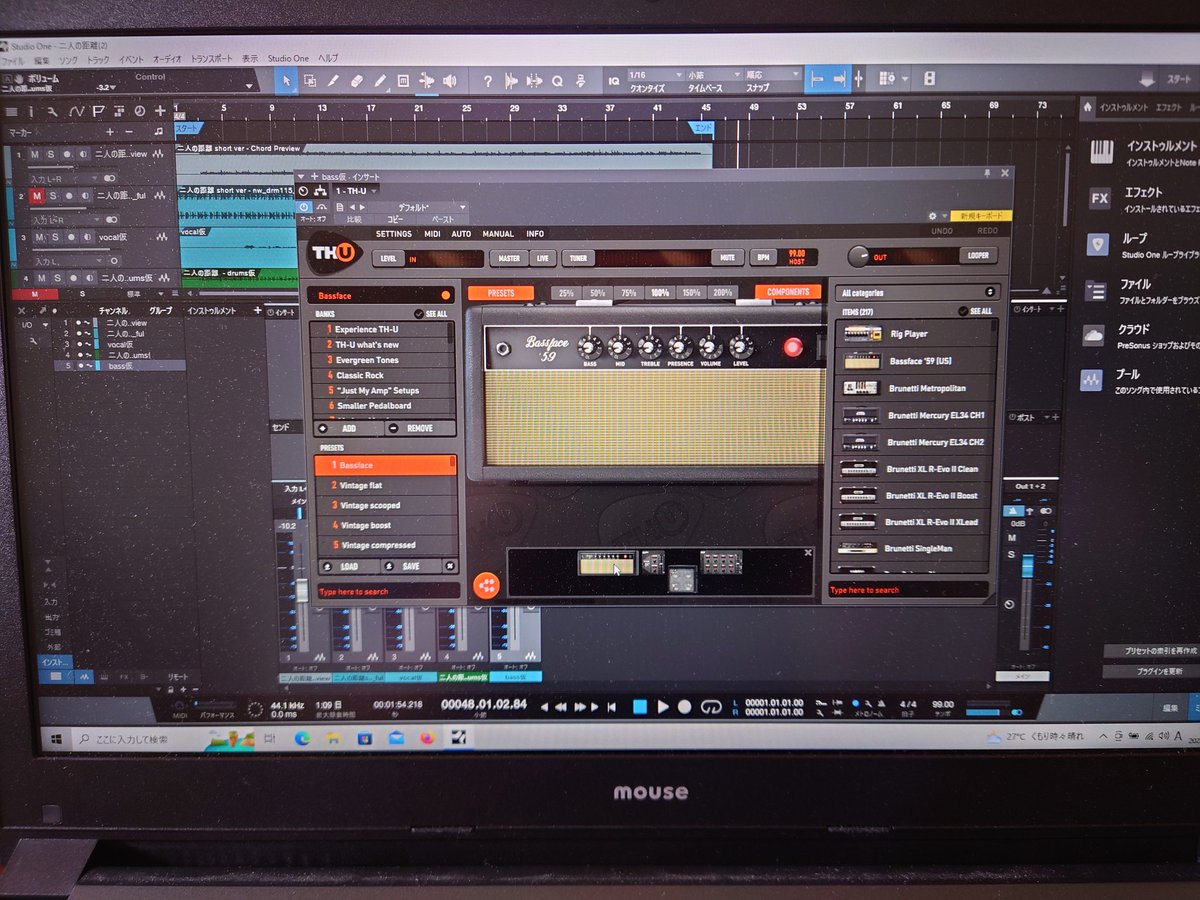Click the SAVE preset button
The height and width of the screenshot is (900, 1200).
click(x=411, y=566)
